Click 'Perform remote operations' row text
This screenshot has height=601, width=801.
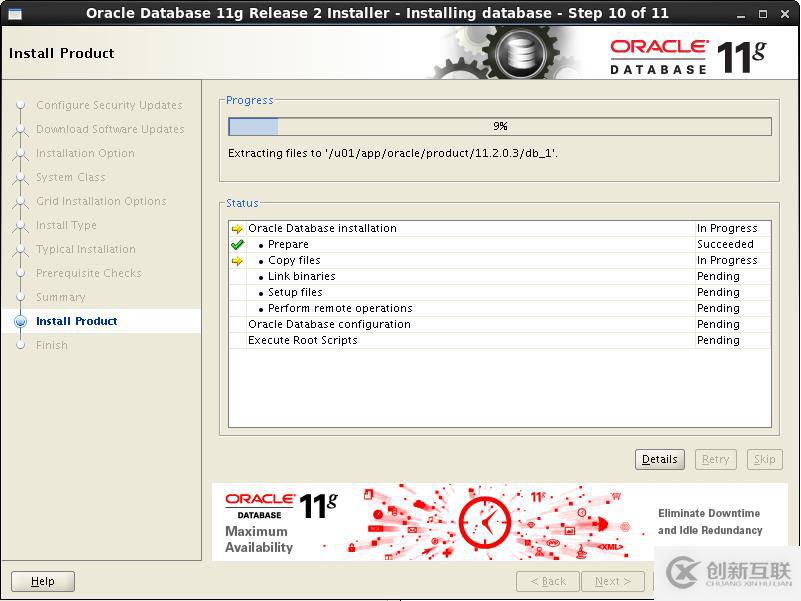pos(340,309)
